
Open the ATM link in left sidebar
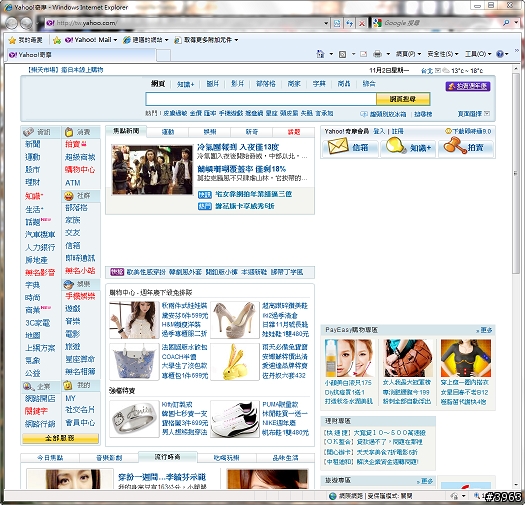click(73, 183)
